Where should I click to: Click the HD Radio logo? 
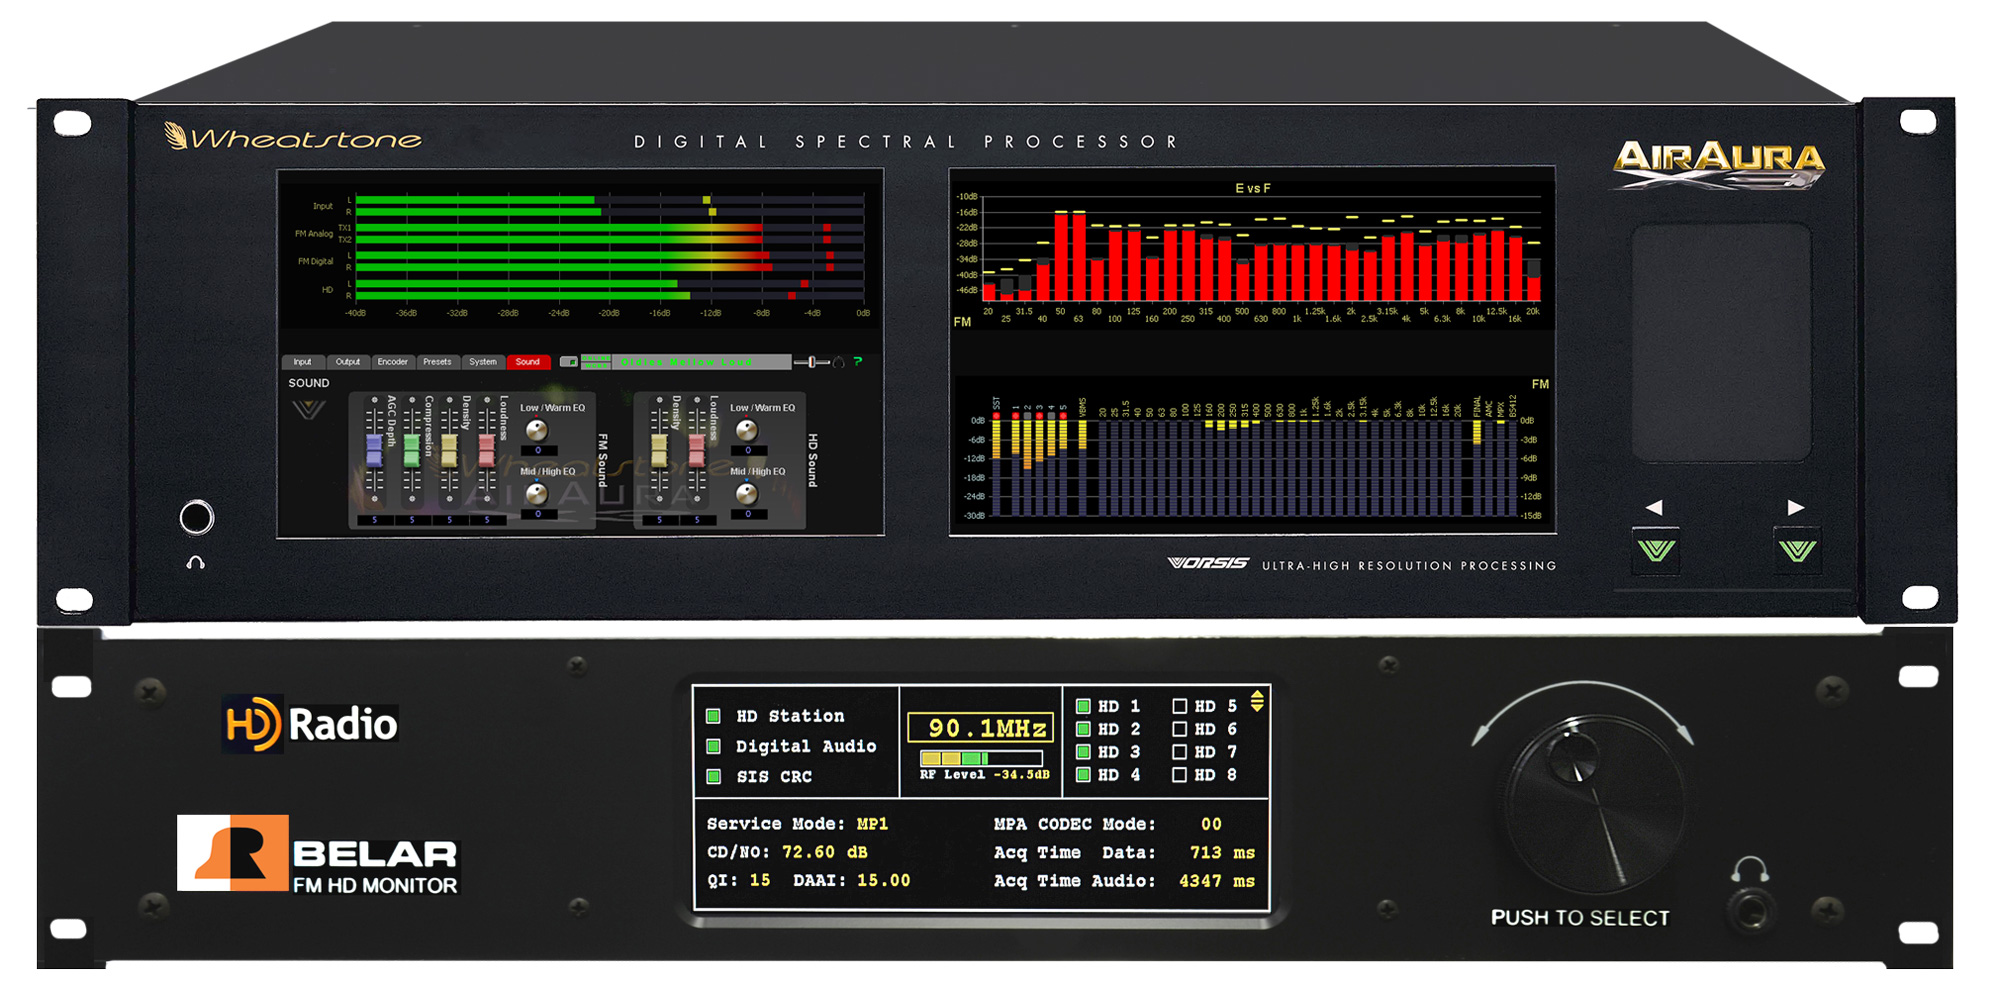tap(310, 724)
